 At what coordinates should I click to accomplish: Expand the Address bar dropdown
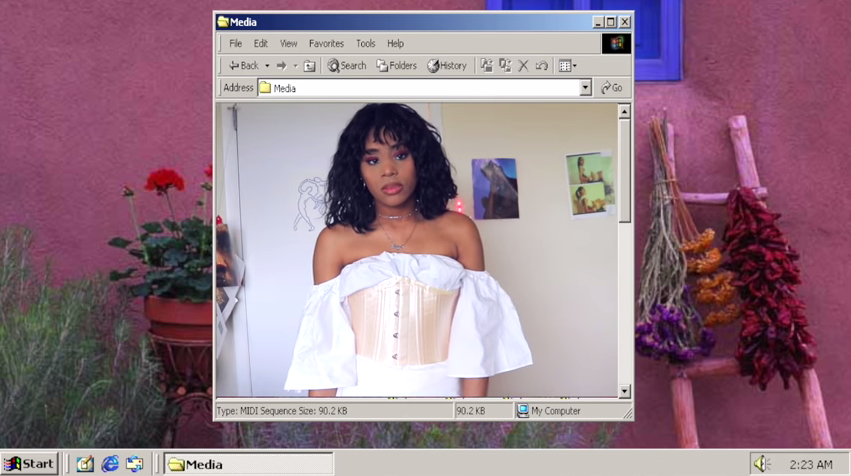pyautogui.click(x=585, y=88)
